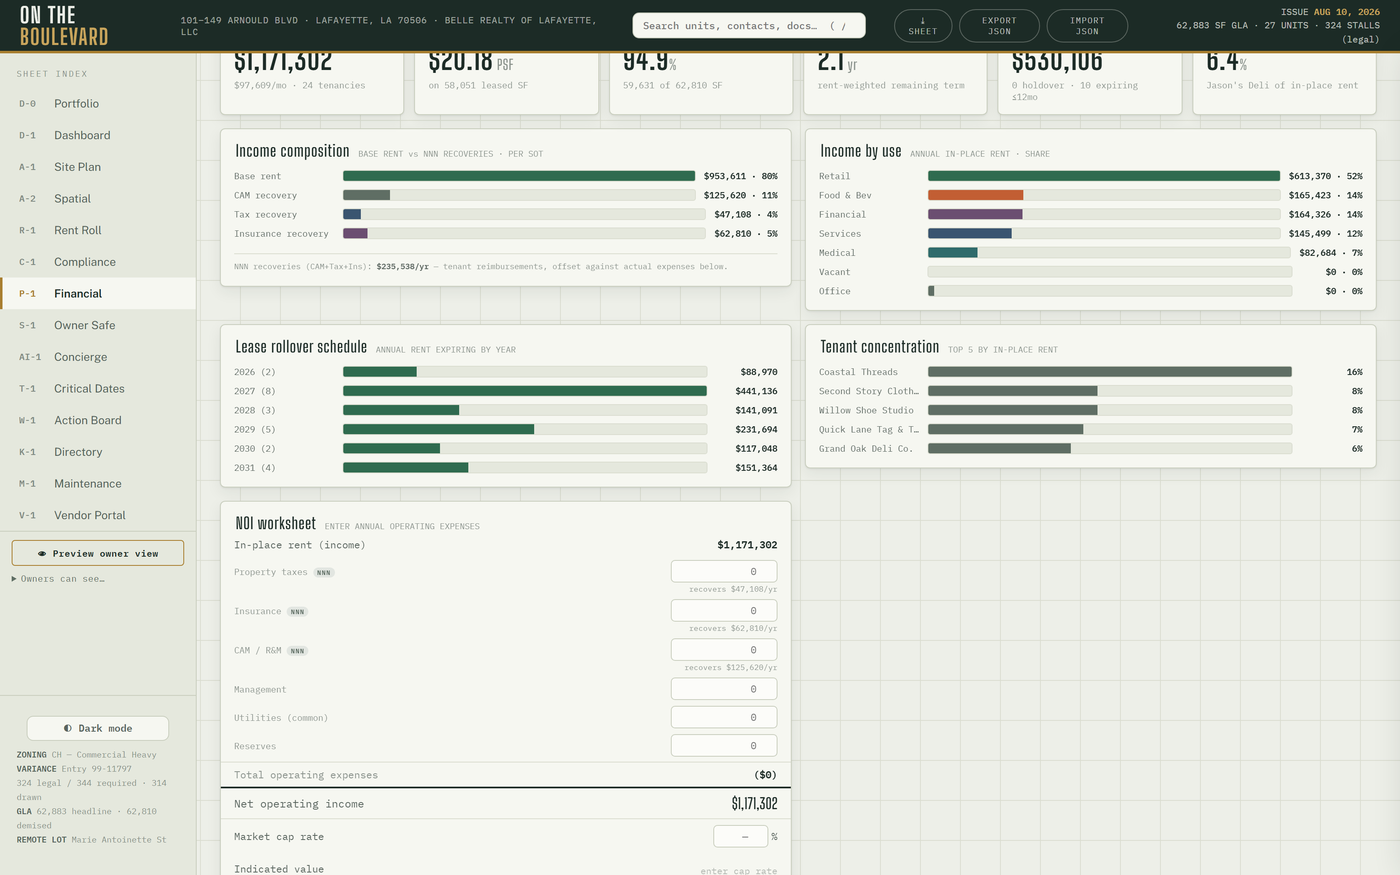Click the "$235,538/yr" NNN recoveries figure
1400x875 pixels.
pos(402,267)
